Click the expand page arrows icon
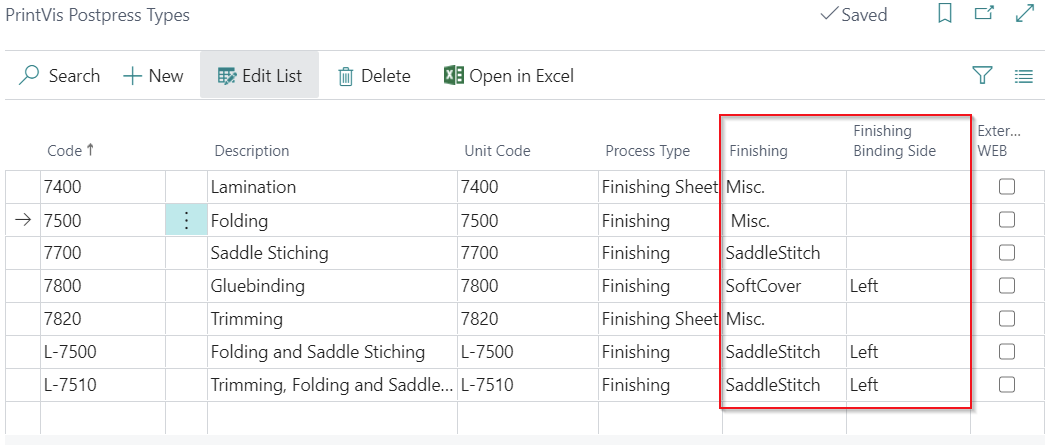1059x445 pixels. click(x=1025, y=14)
